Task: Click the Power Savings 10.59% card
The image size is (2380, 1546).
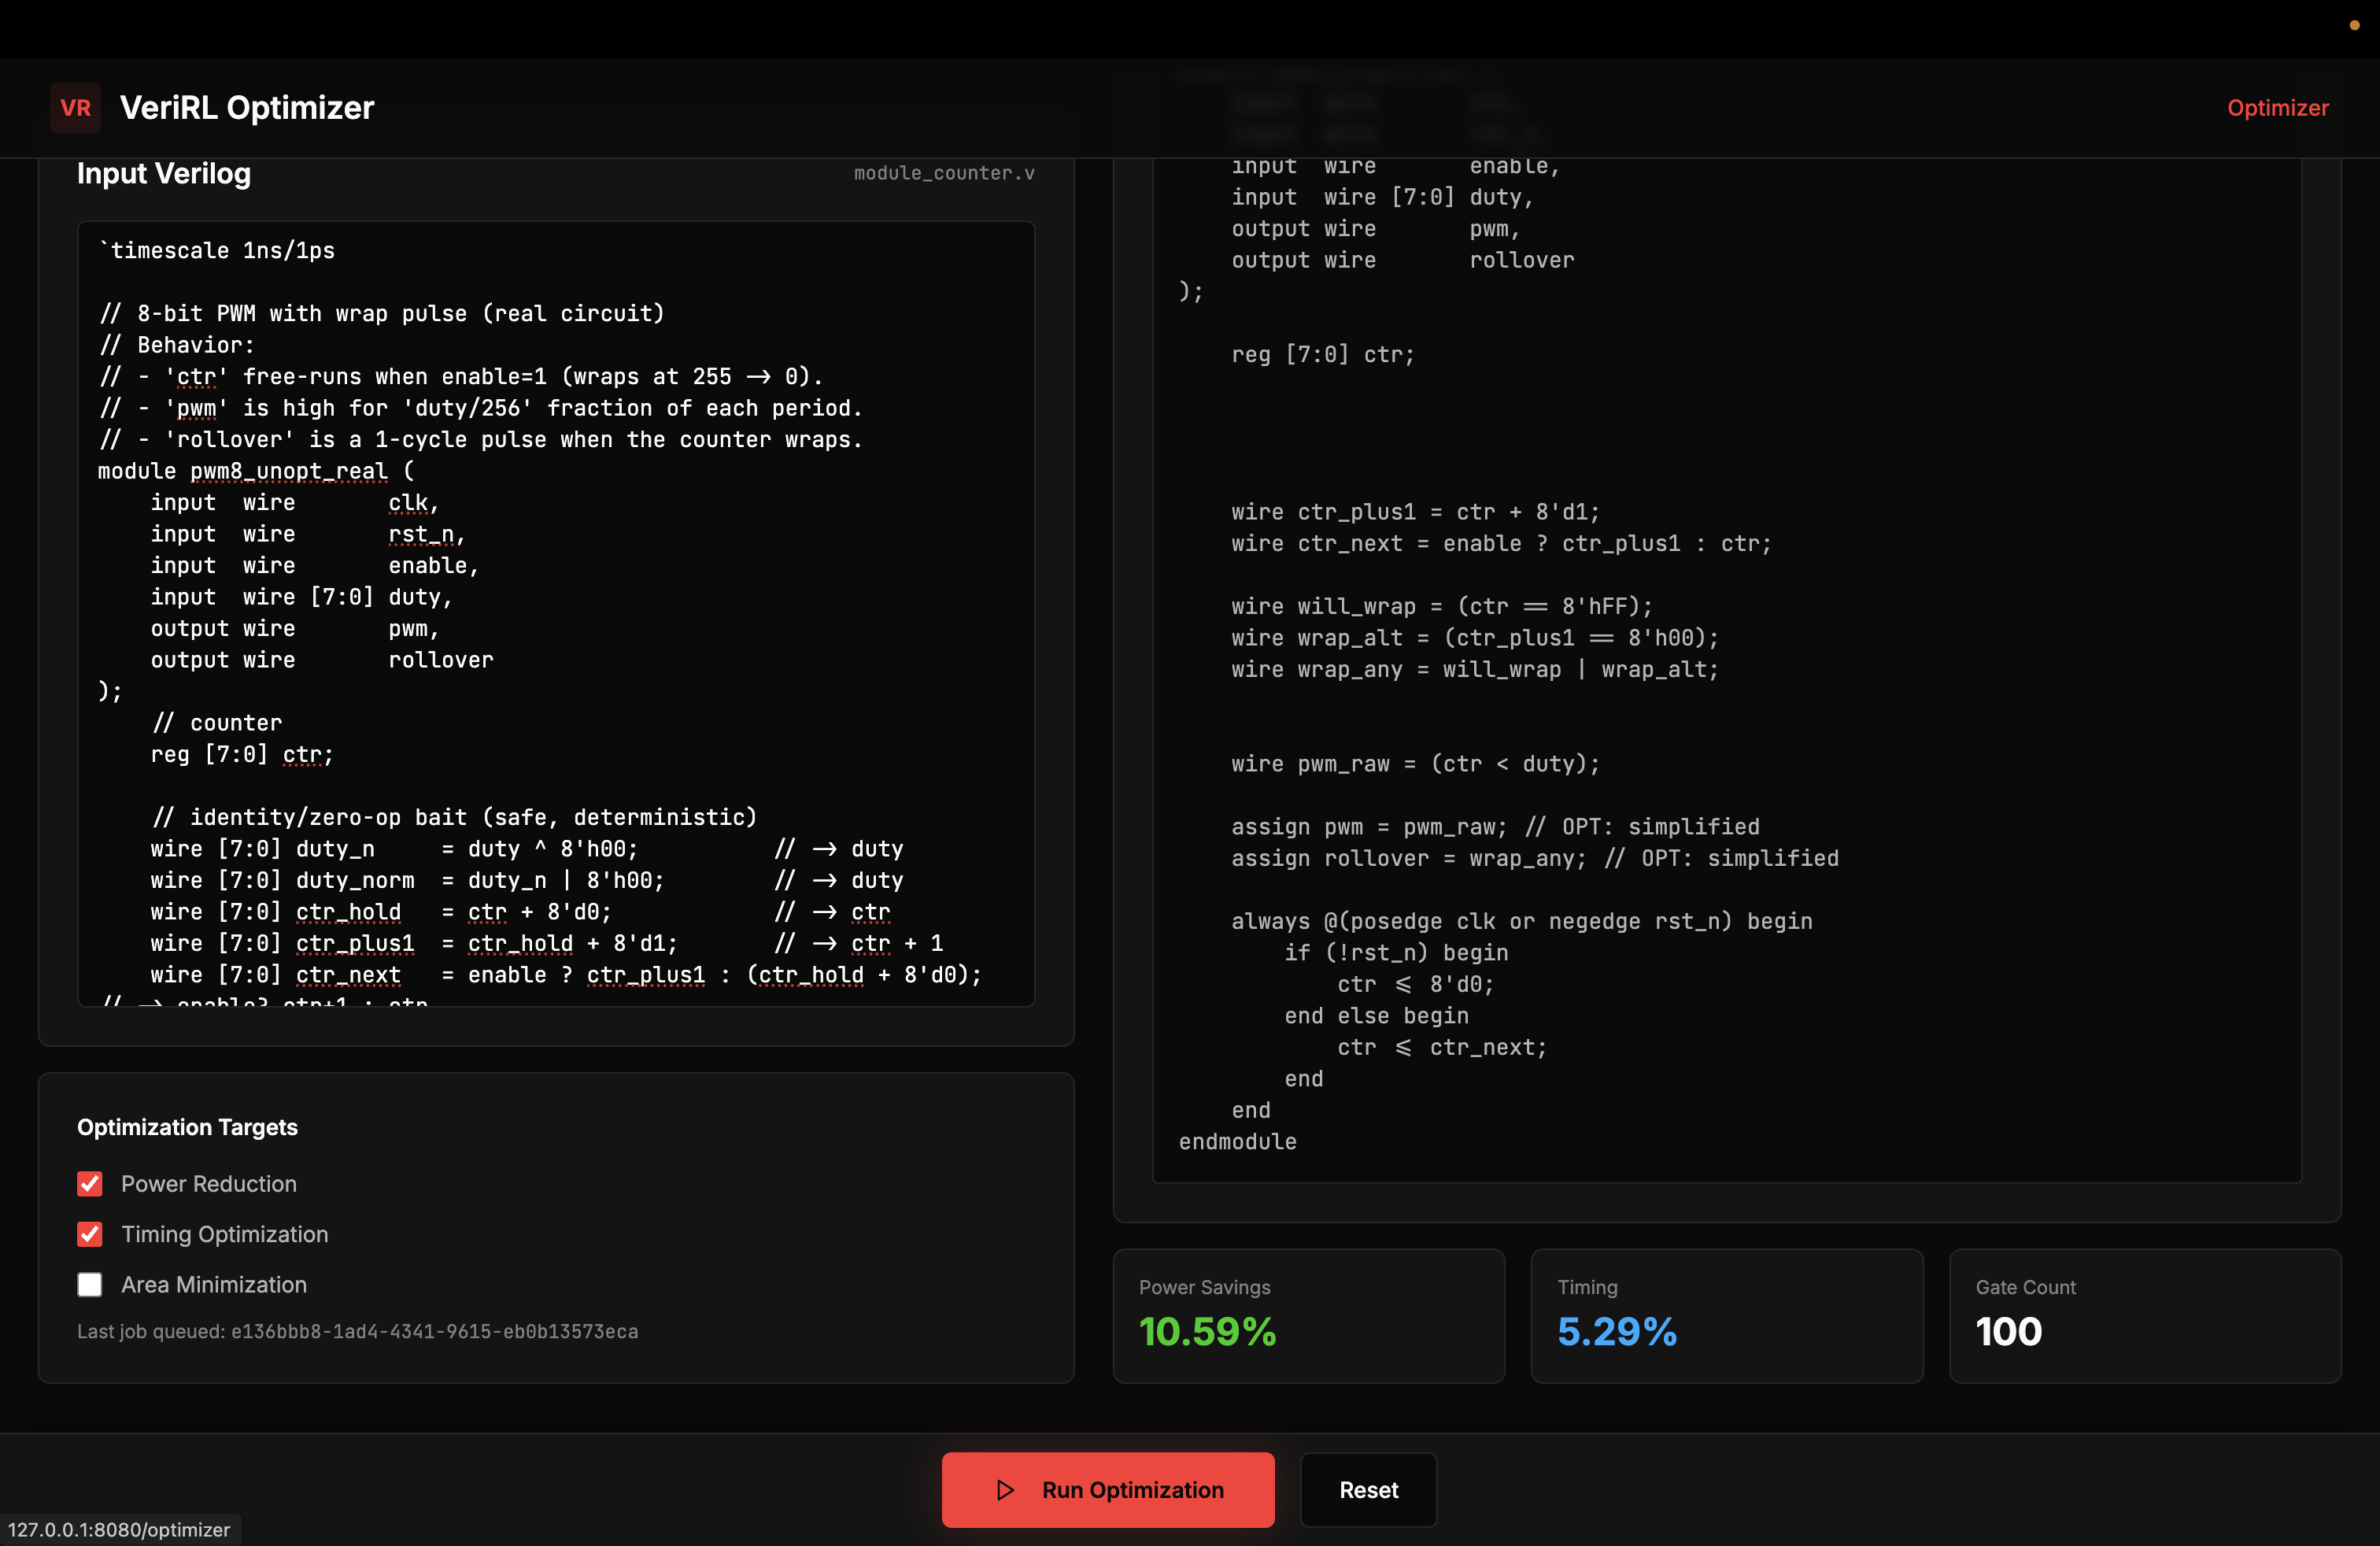Action: pyautogui.click(x=1308, y=1315)
